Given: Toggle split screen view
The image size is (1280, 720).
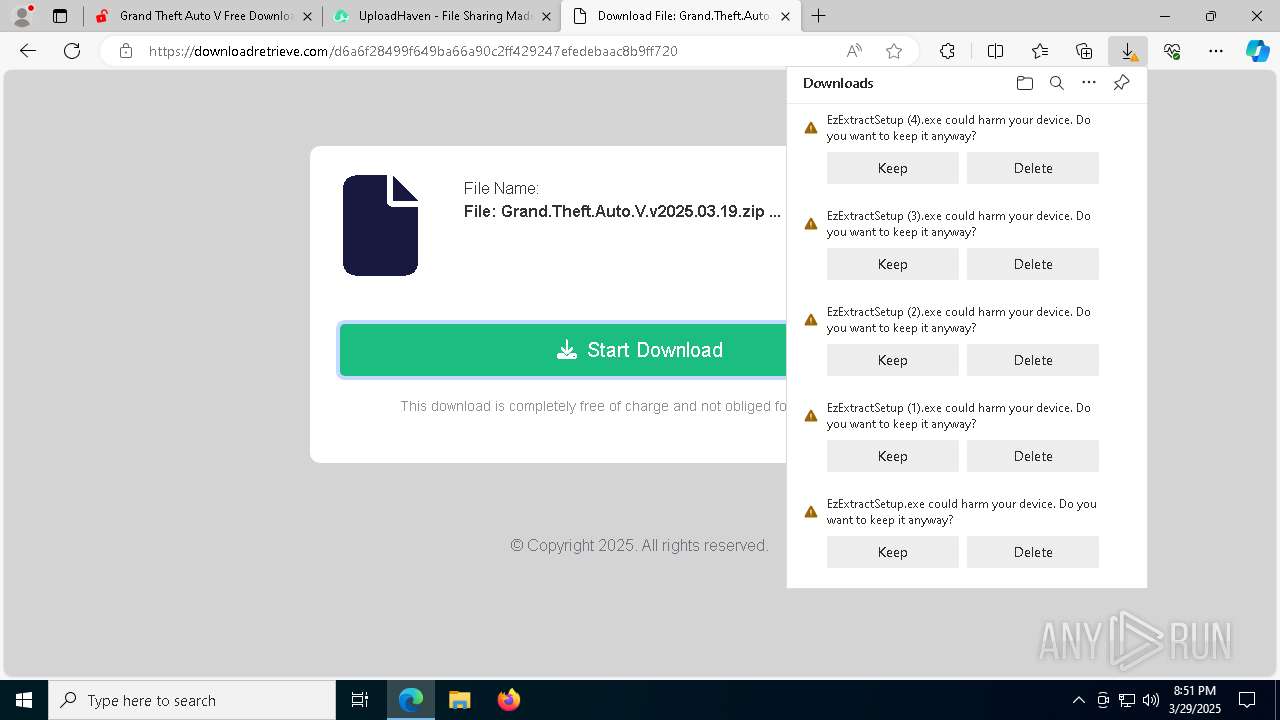Looking at the screenshot, I should tap(996, 51).
